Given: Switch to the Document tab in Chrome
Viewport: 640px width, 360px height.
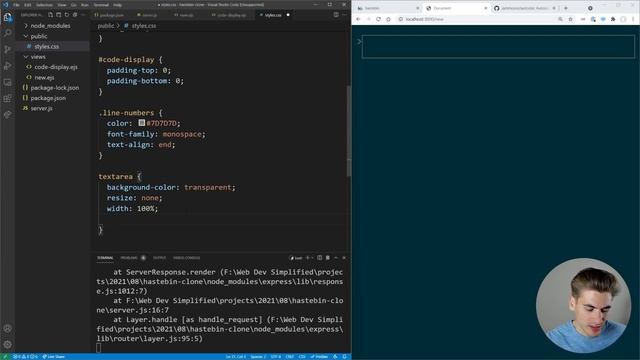Looking at the screenshot, I should click(455, 8).
